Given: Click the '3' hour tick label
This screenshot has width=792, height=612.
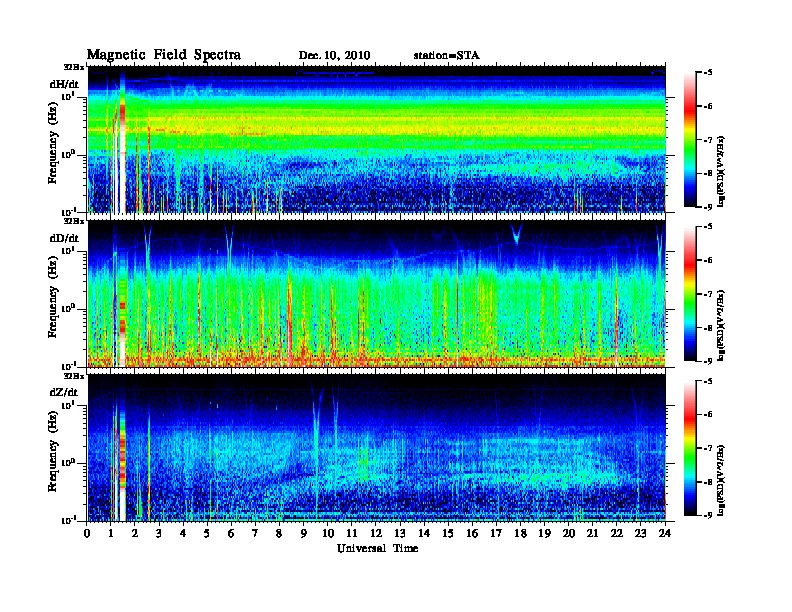Looking at the screenshot, I should click(160, 533).
